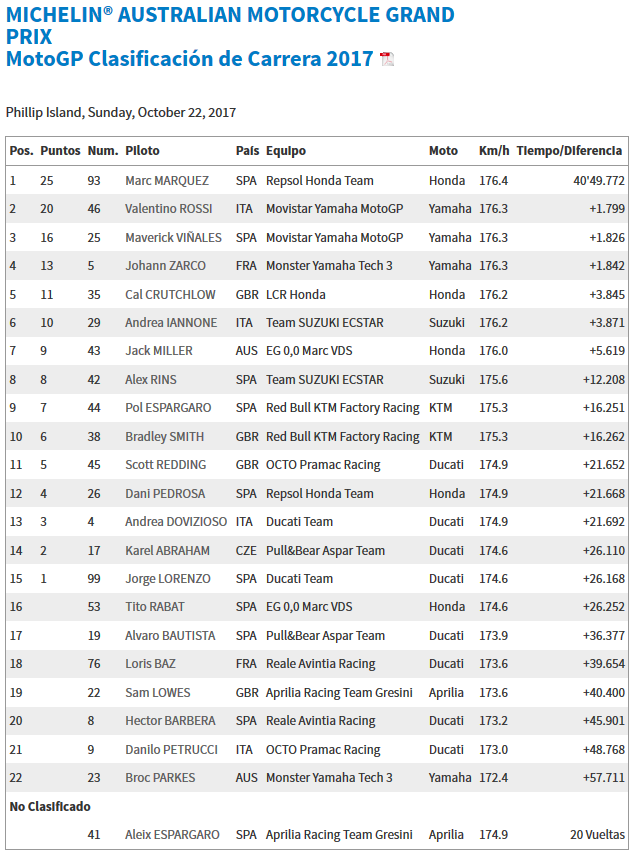Click Marquez's winning time 40'49.772
Image resolution: width=636 pixels, height=855 pixels.
[599, 180]
